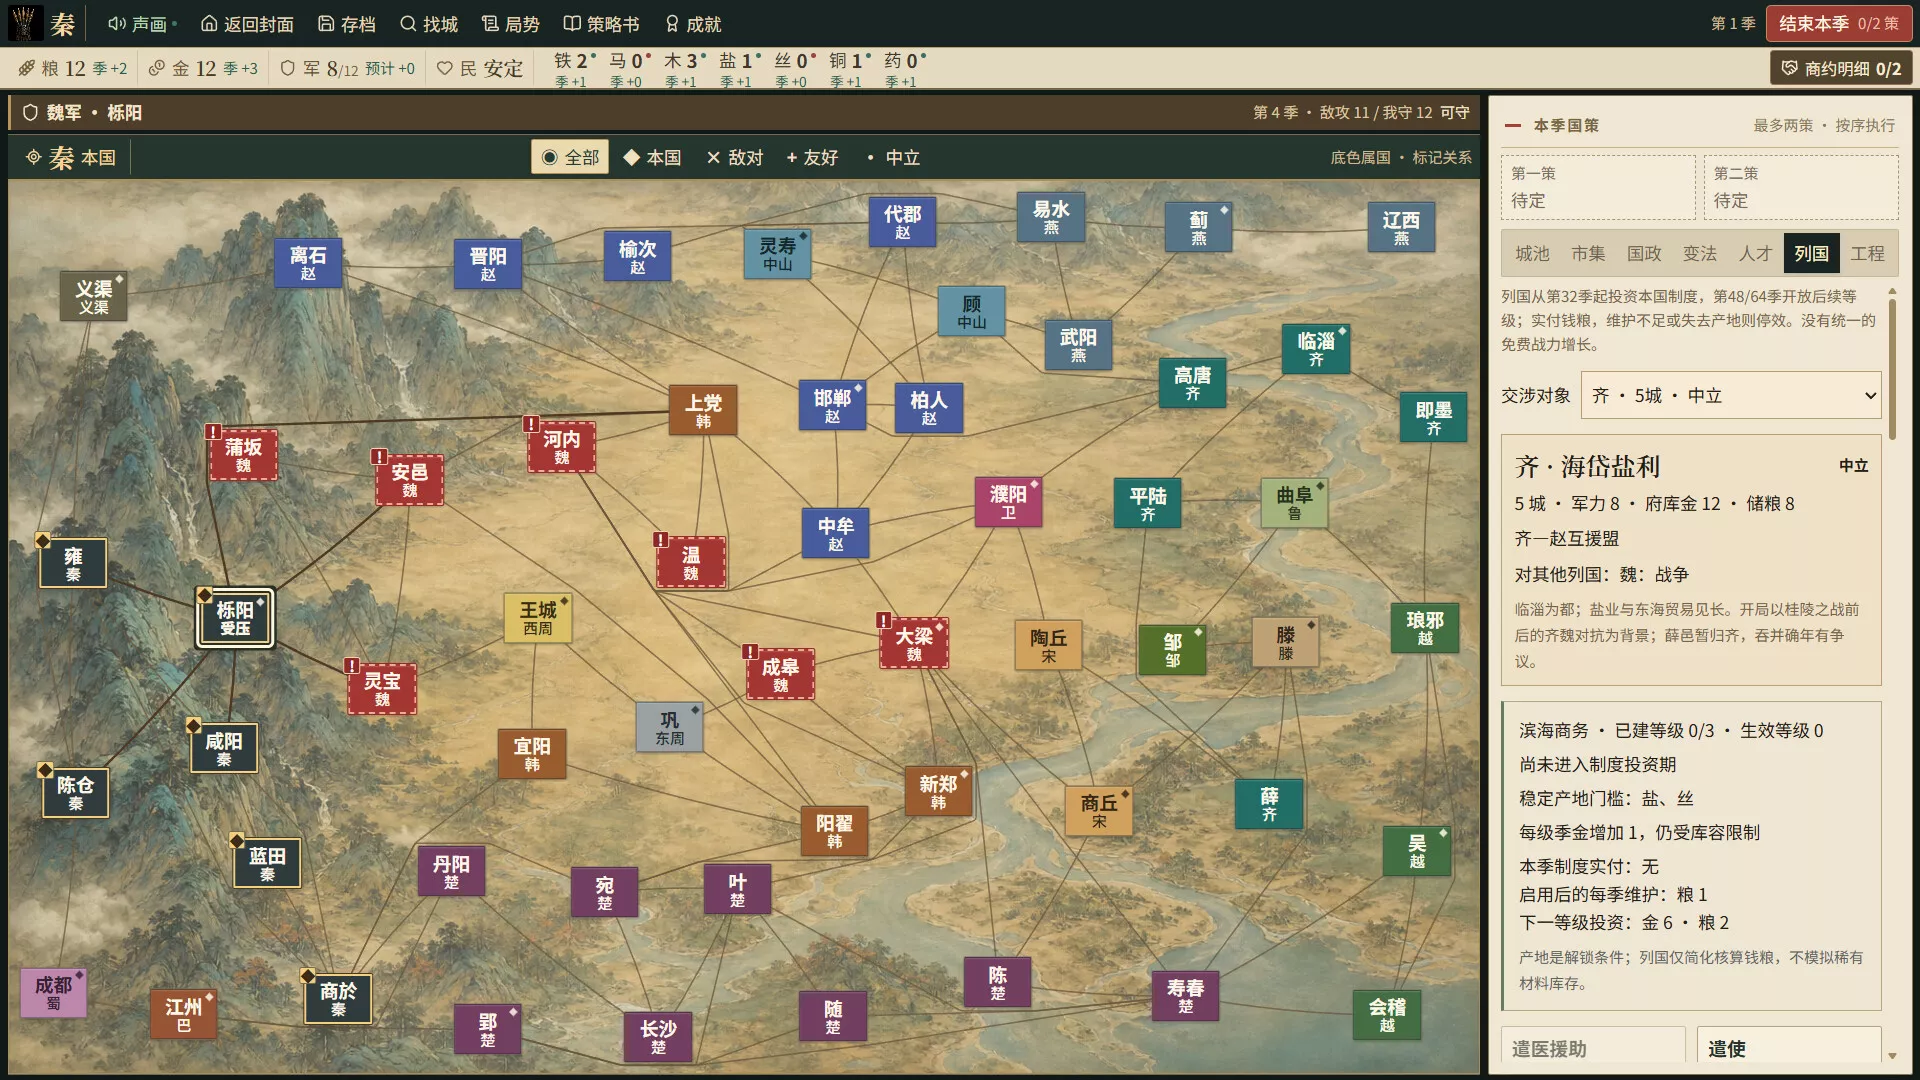Select the 邯郸 Zhao city node
Image resolution: width=1920 pixels, height=1080 pixels.
[x=832, y=405]
